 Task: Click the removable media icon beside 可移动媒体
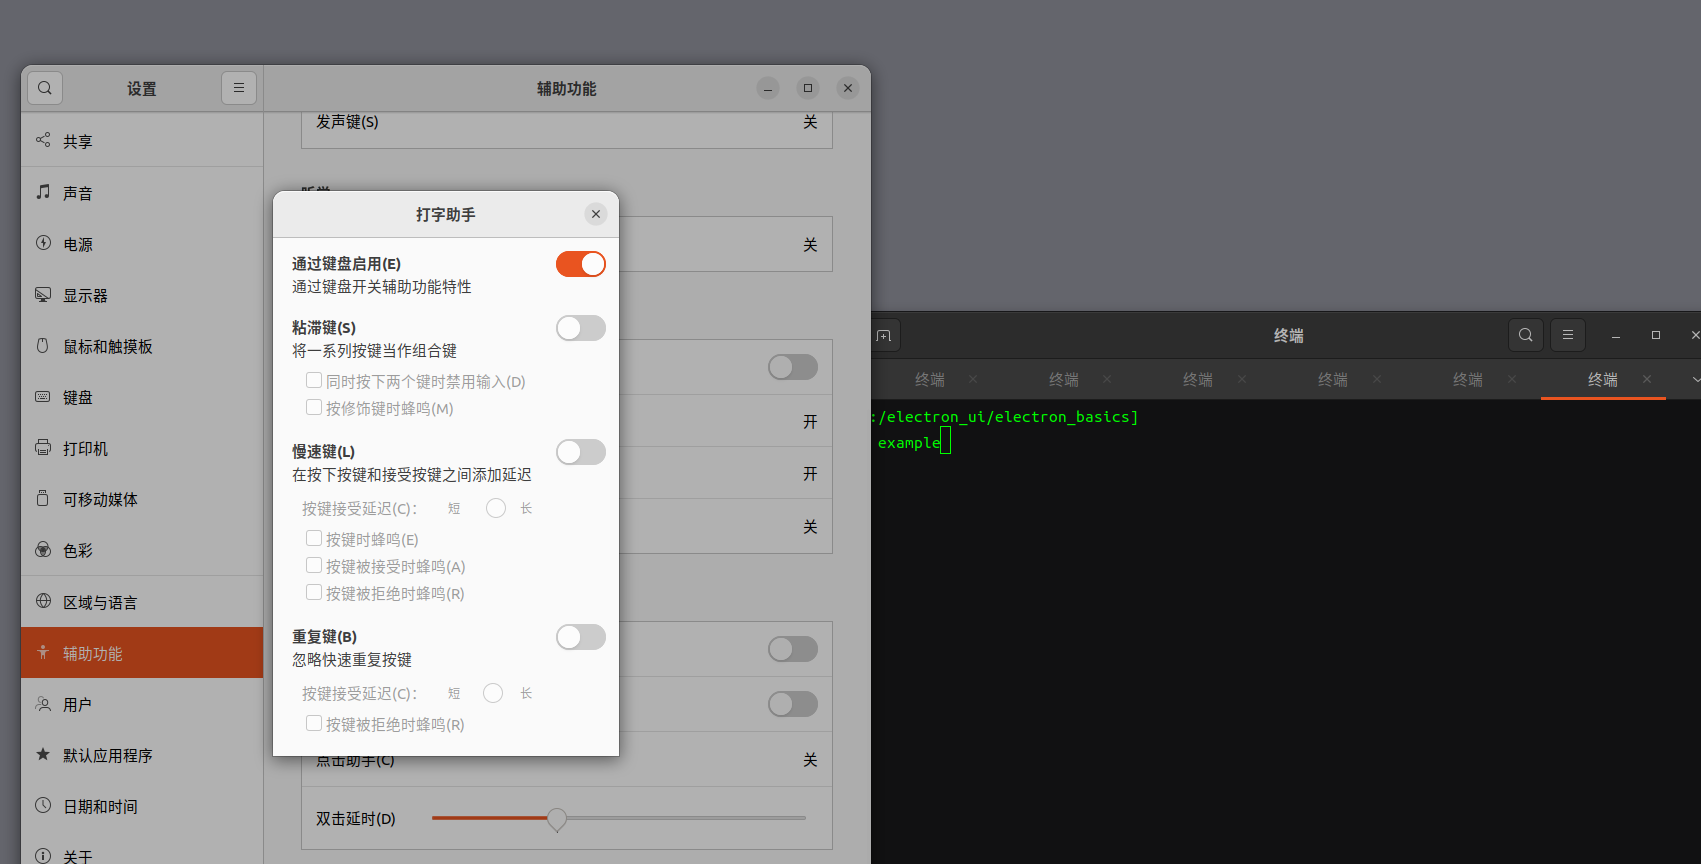[43, 498]
